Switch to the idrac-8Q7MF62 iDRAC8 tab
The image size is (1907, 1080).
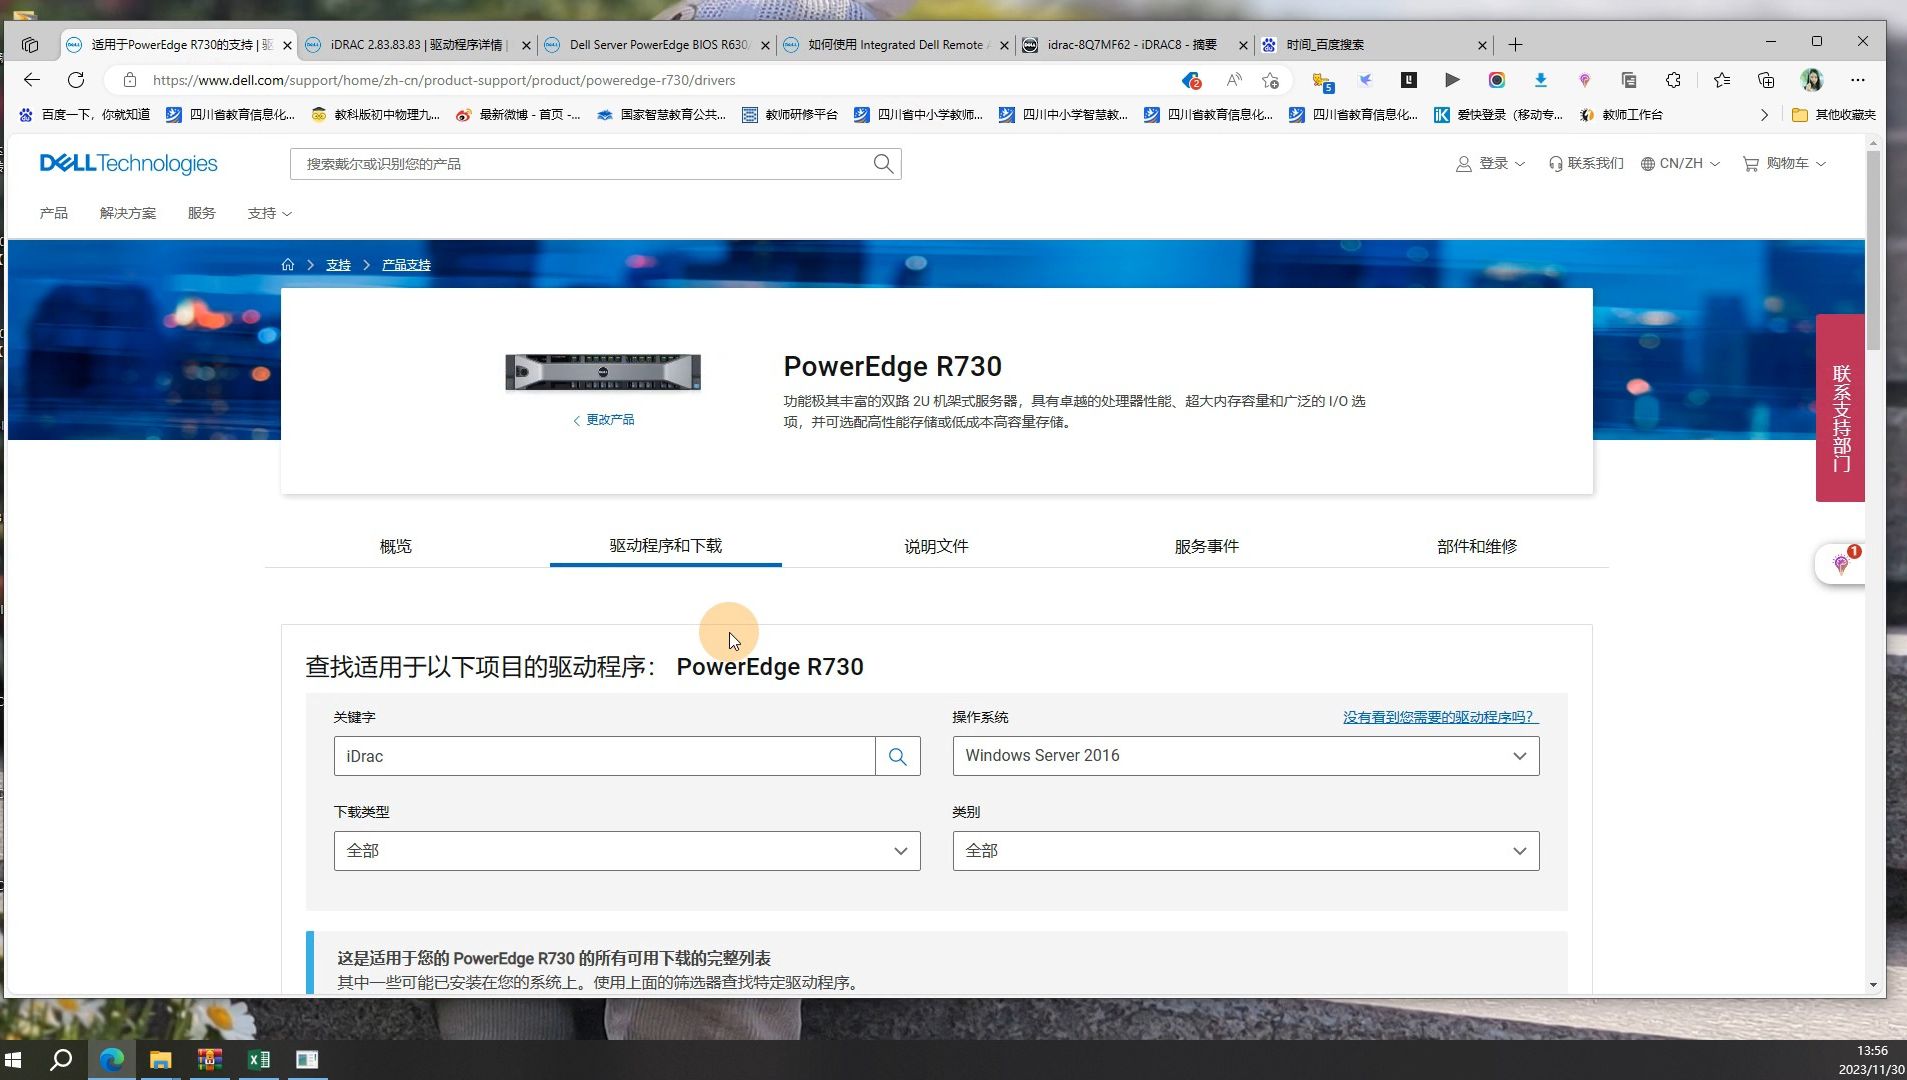[x=1130, y=45]
